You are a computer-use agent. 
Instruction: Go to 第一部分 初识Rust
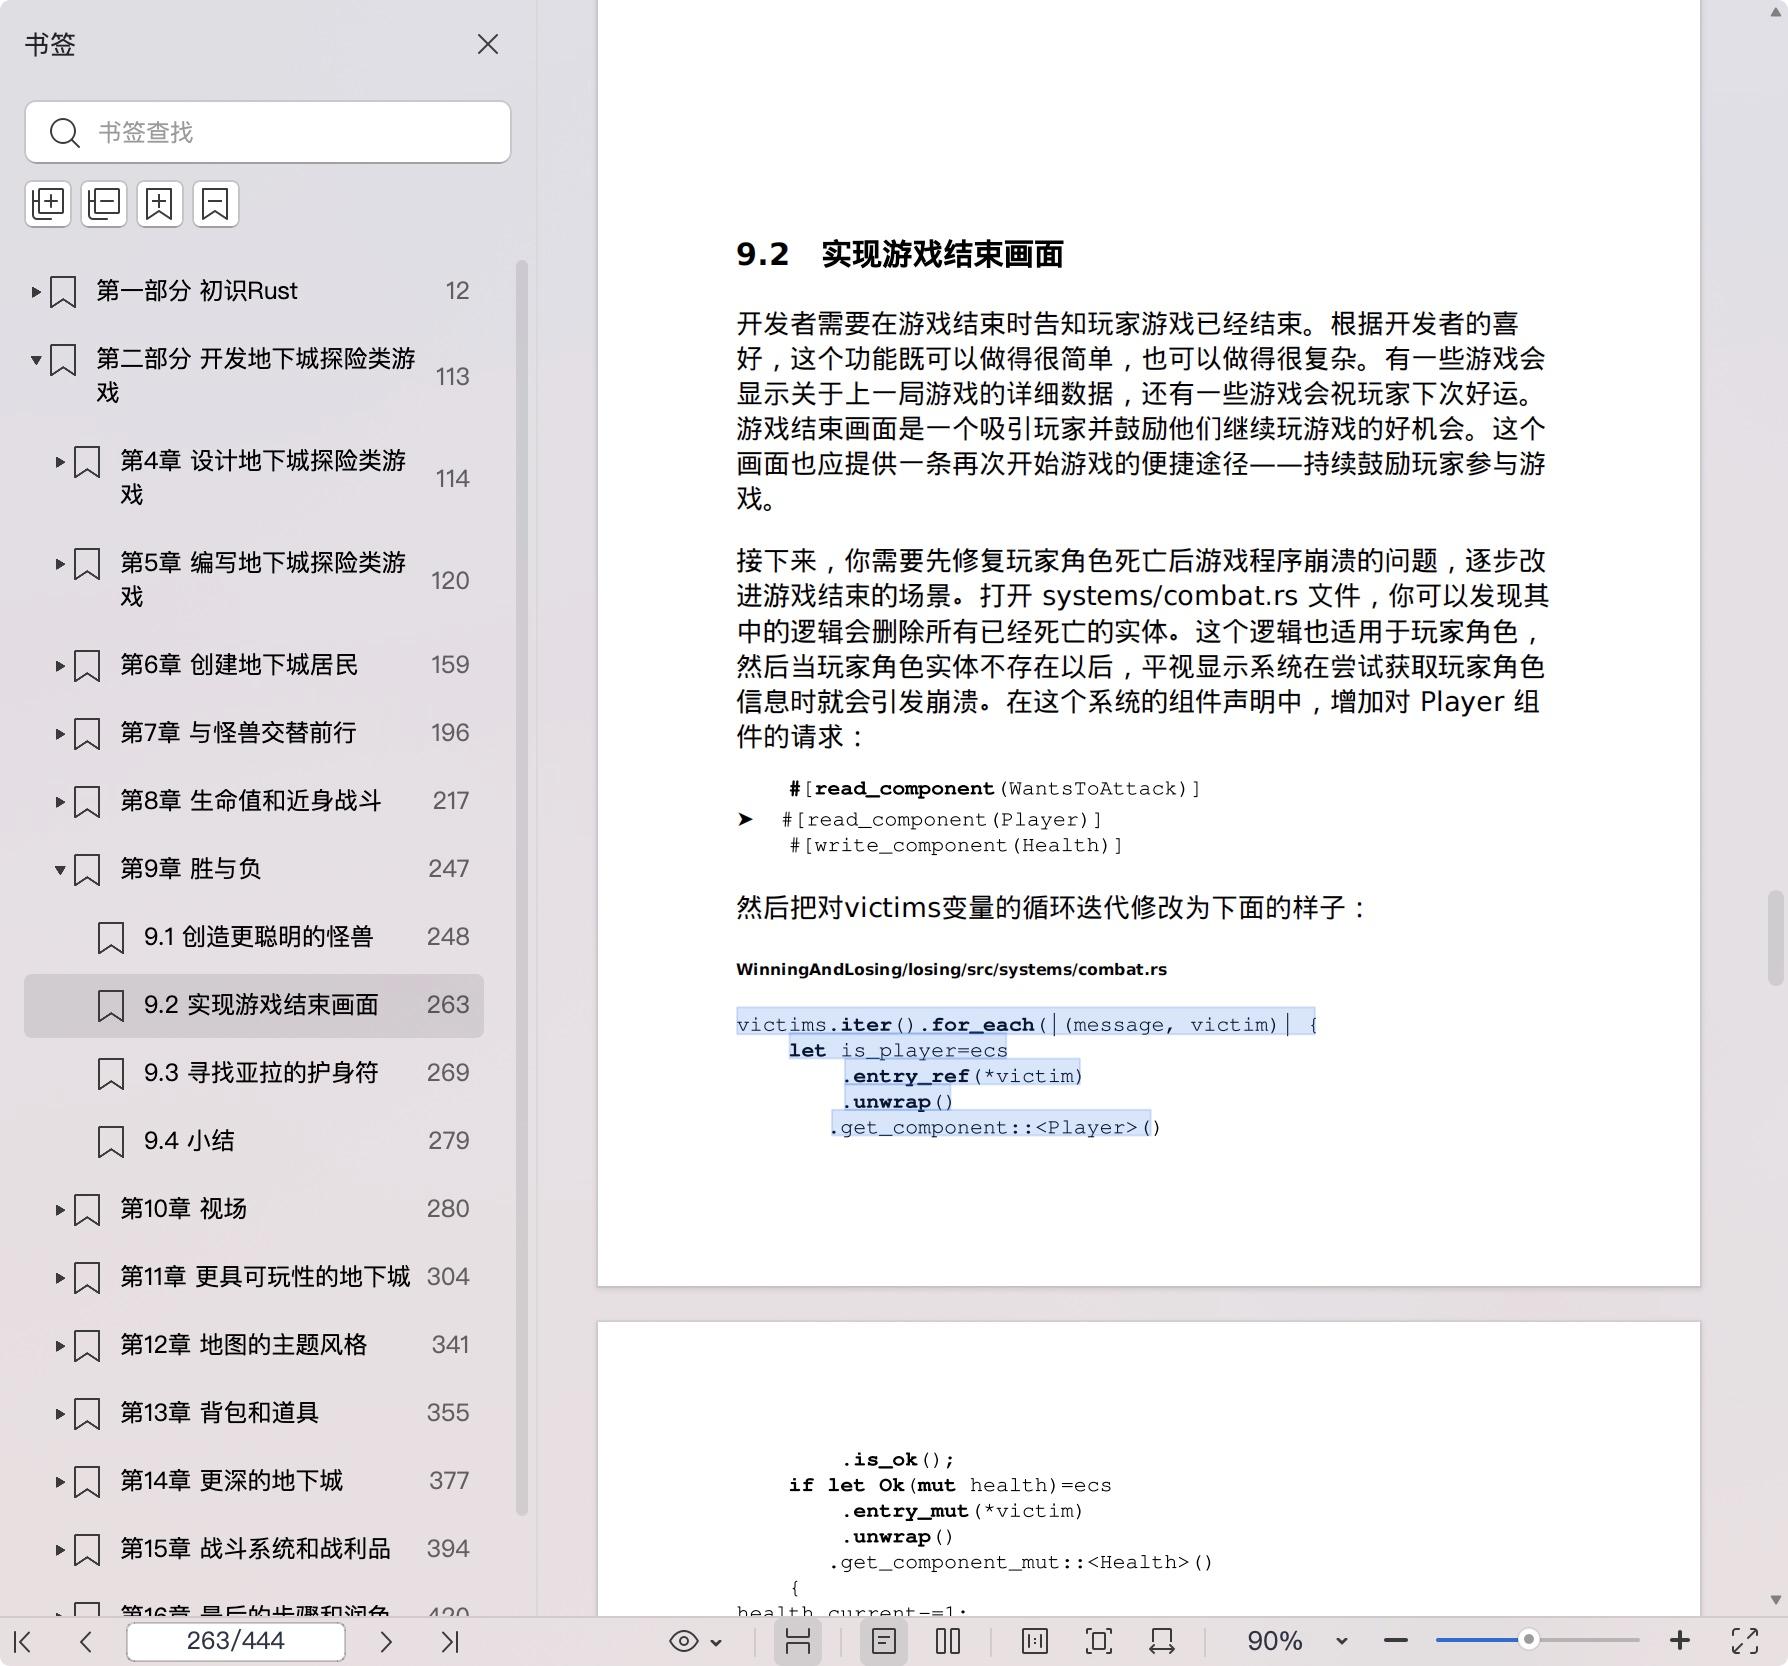197,291
